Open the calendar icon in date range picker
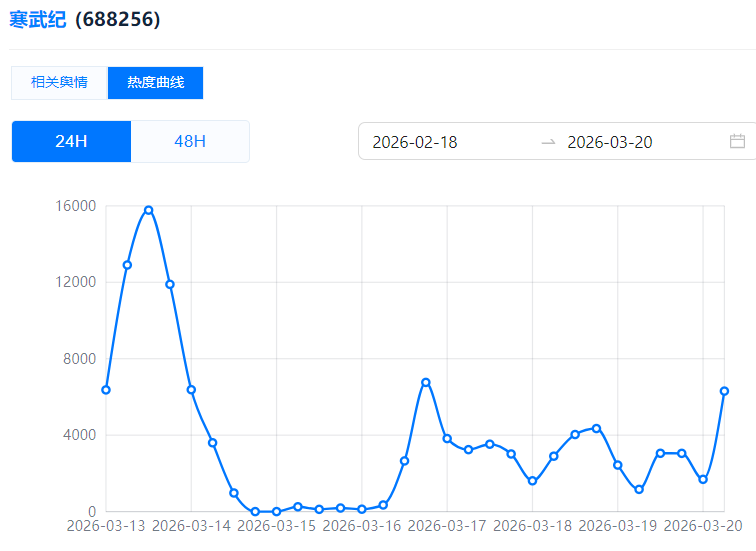 [x=737, y=141]
